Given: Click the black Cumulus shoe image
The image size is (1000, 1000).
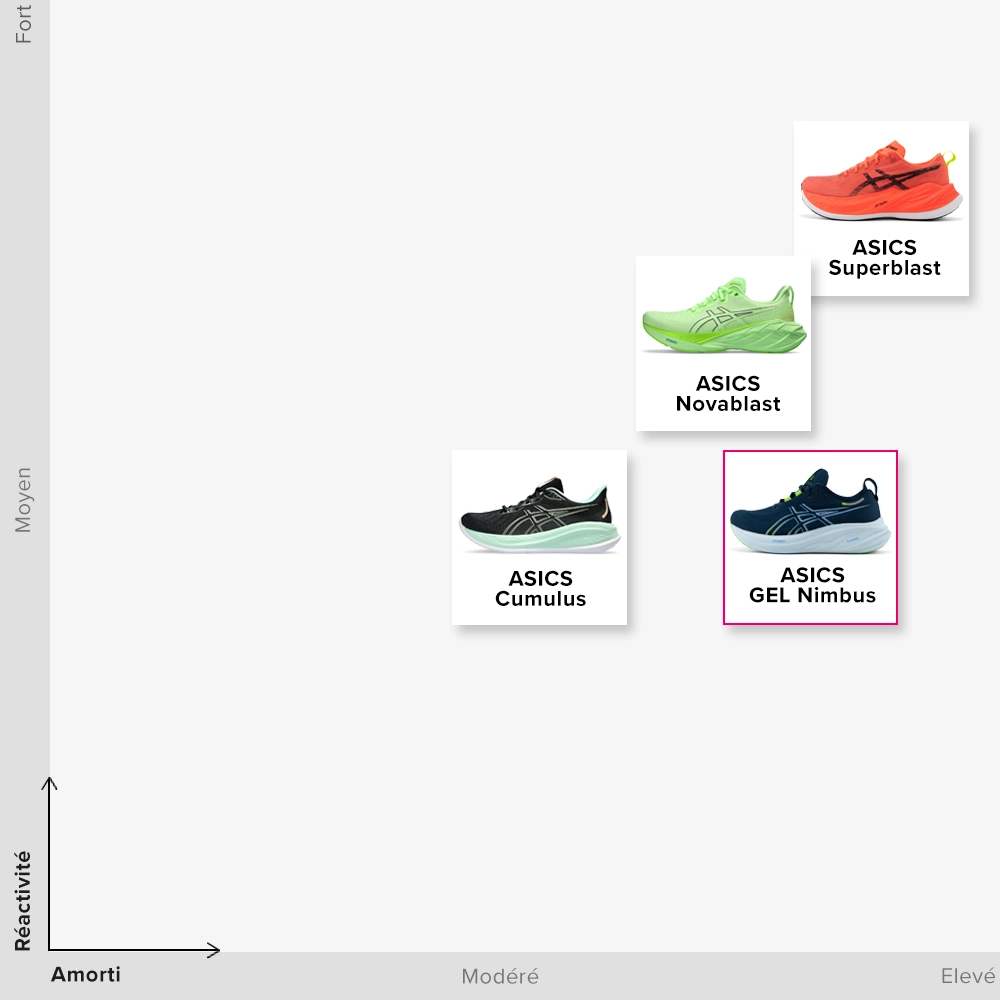Looking at the screenshot, I should (538, 514).
